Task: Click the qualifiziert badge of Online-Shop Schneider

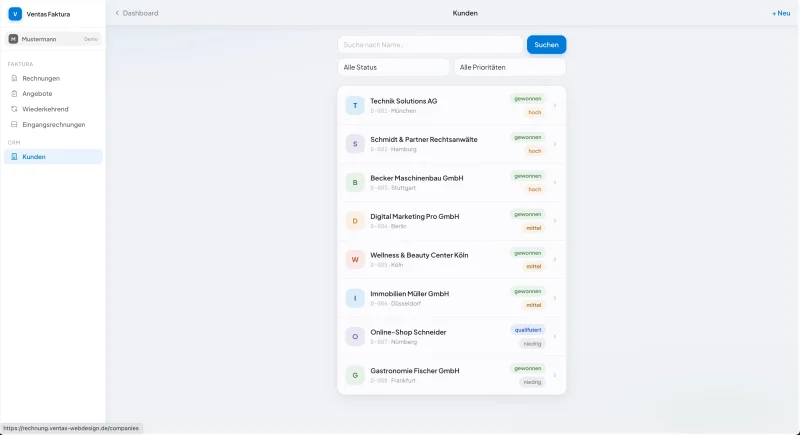Action: point(528,330)
